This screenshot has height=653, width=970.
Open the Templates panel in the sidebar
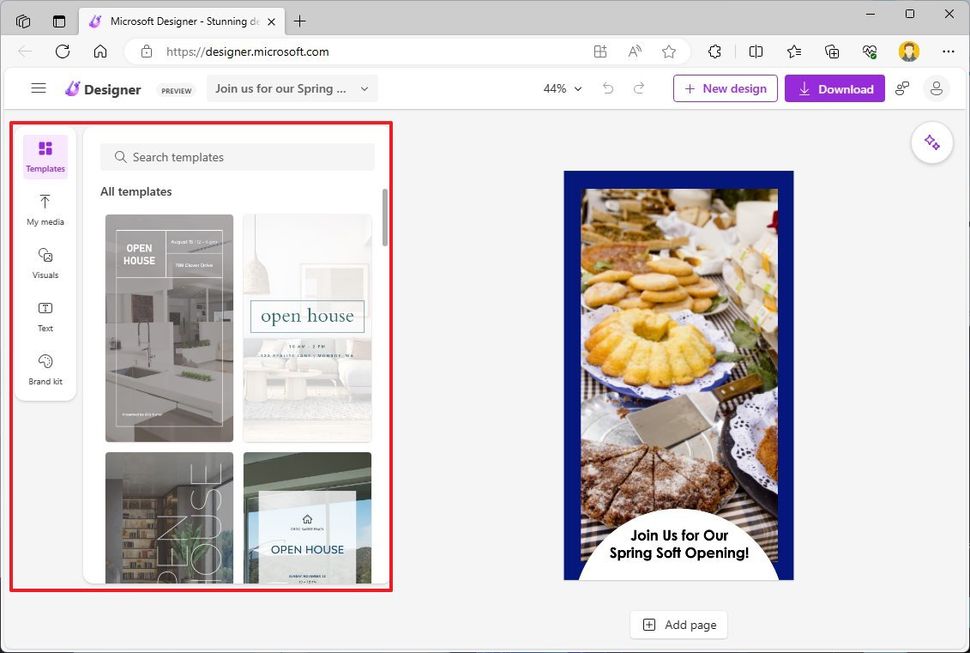click(45, 156)
